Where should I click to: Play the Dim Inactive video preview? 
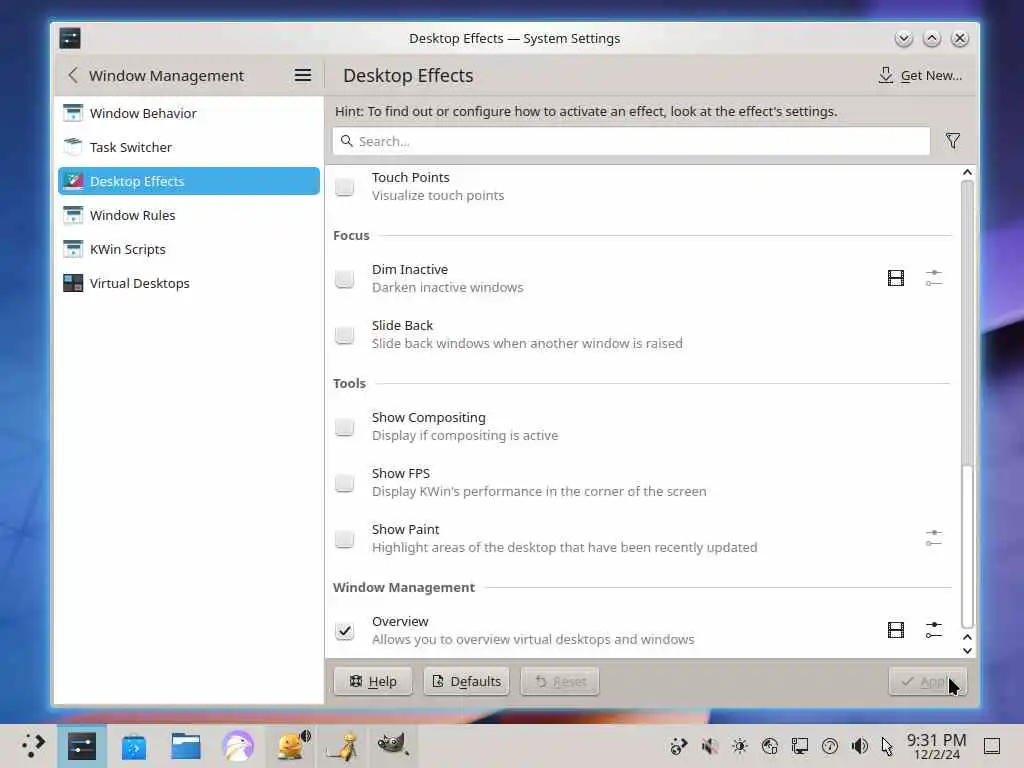(x=895, y=278)
